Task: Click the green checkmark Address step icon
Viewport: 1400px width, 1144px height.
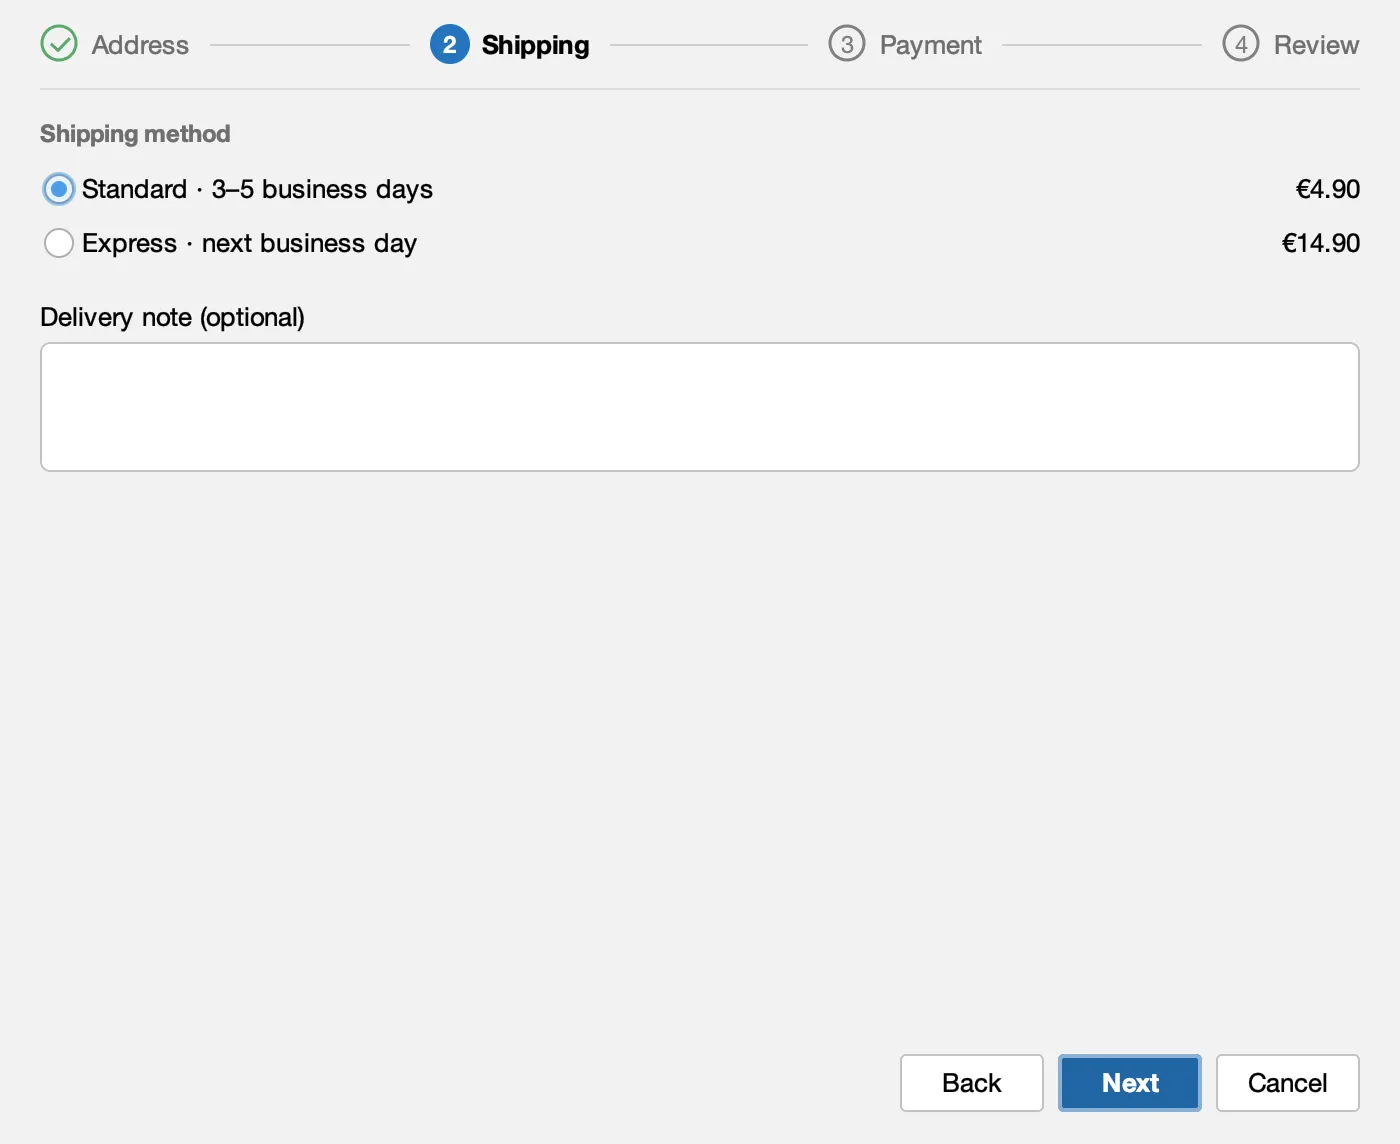Action: click(x=59, y=44)
